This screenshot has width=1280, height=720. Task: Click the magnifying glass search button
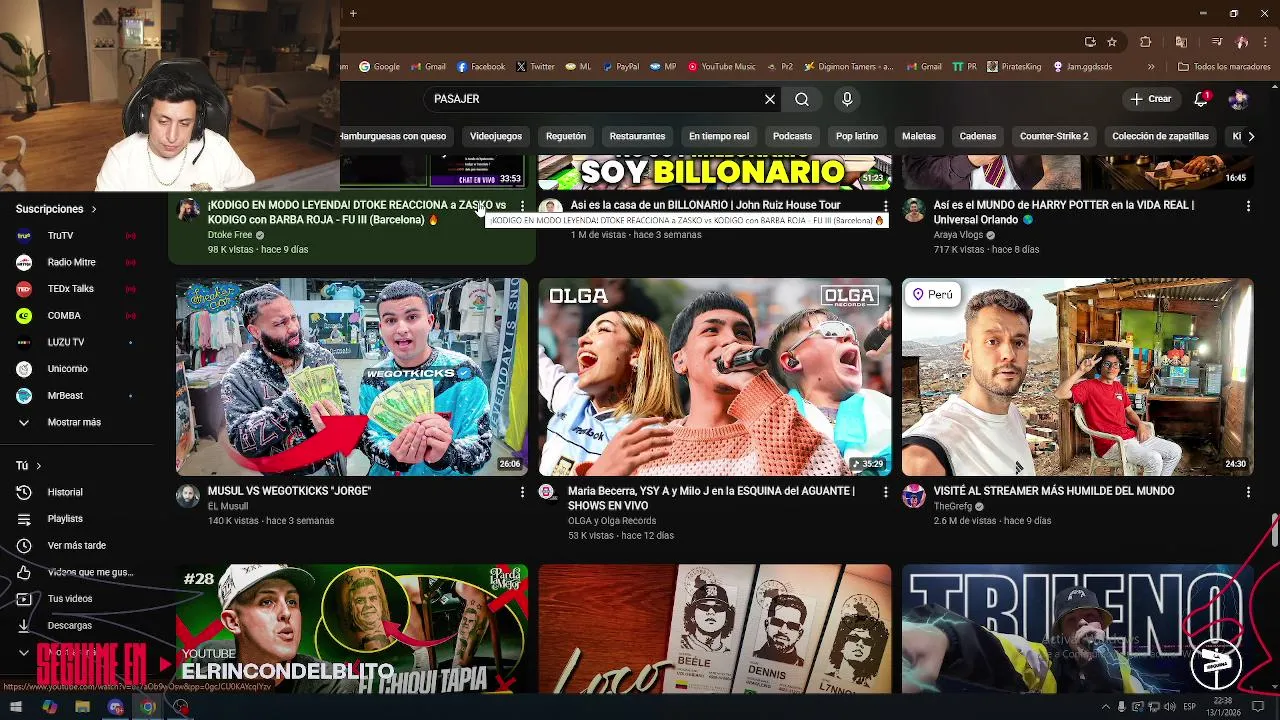tap(802, 99)
